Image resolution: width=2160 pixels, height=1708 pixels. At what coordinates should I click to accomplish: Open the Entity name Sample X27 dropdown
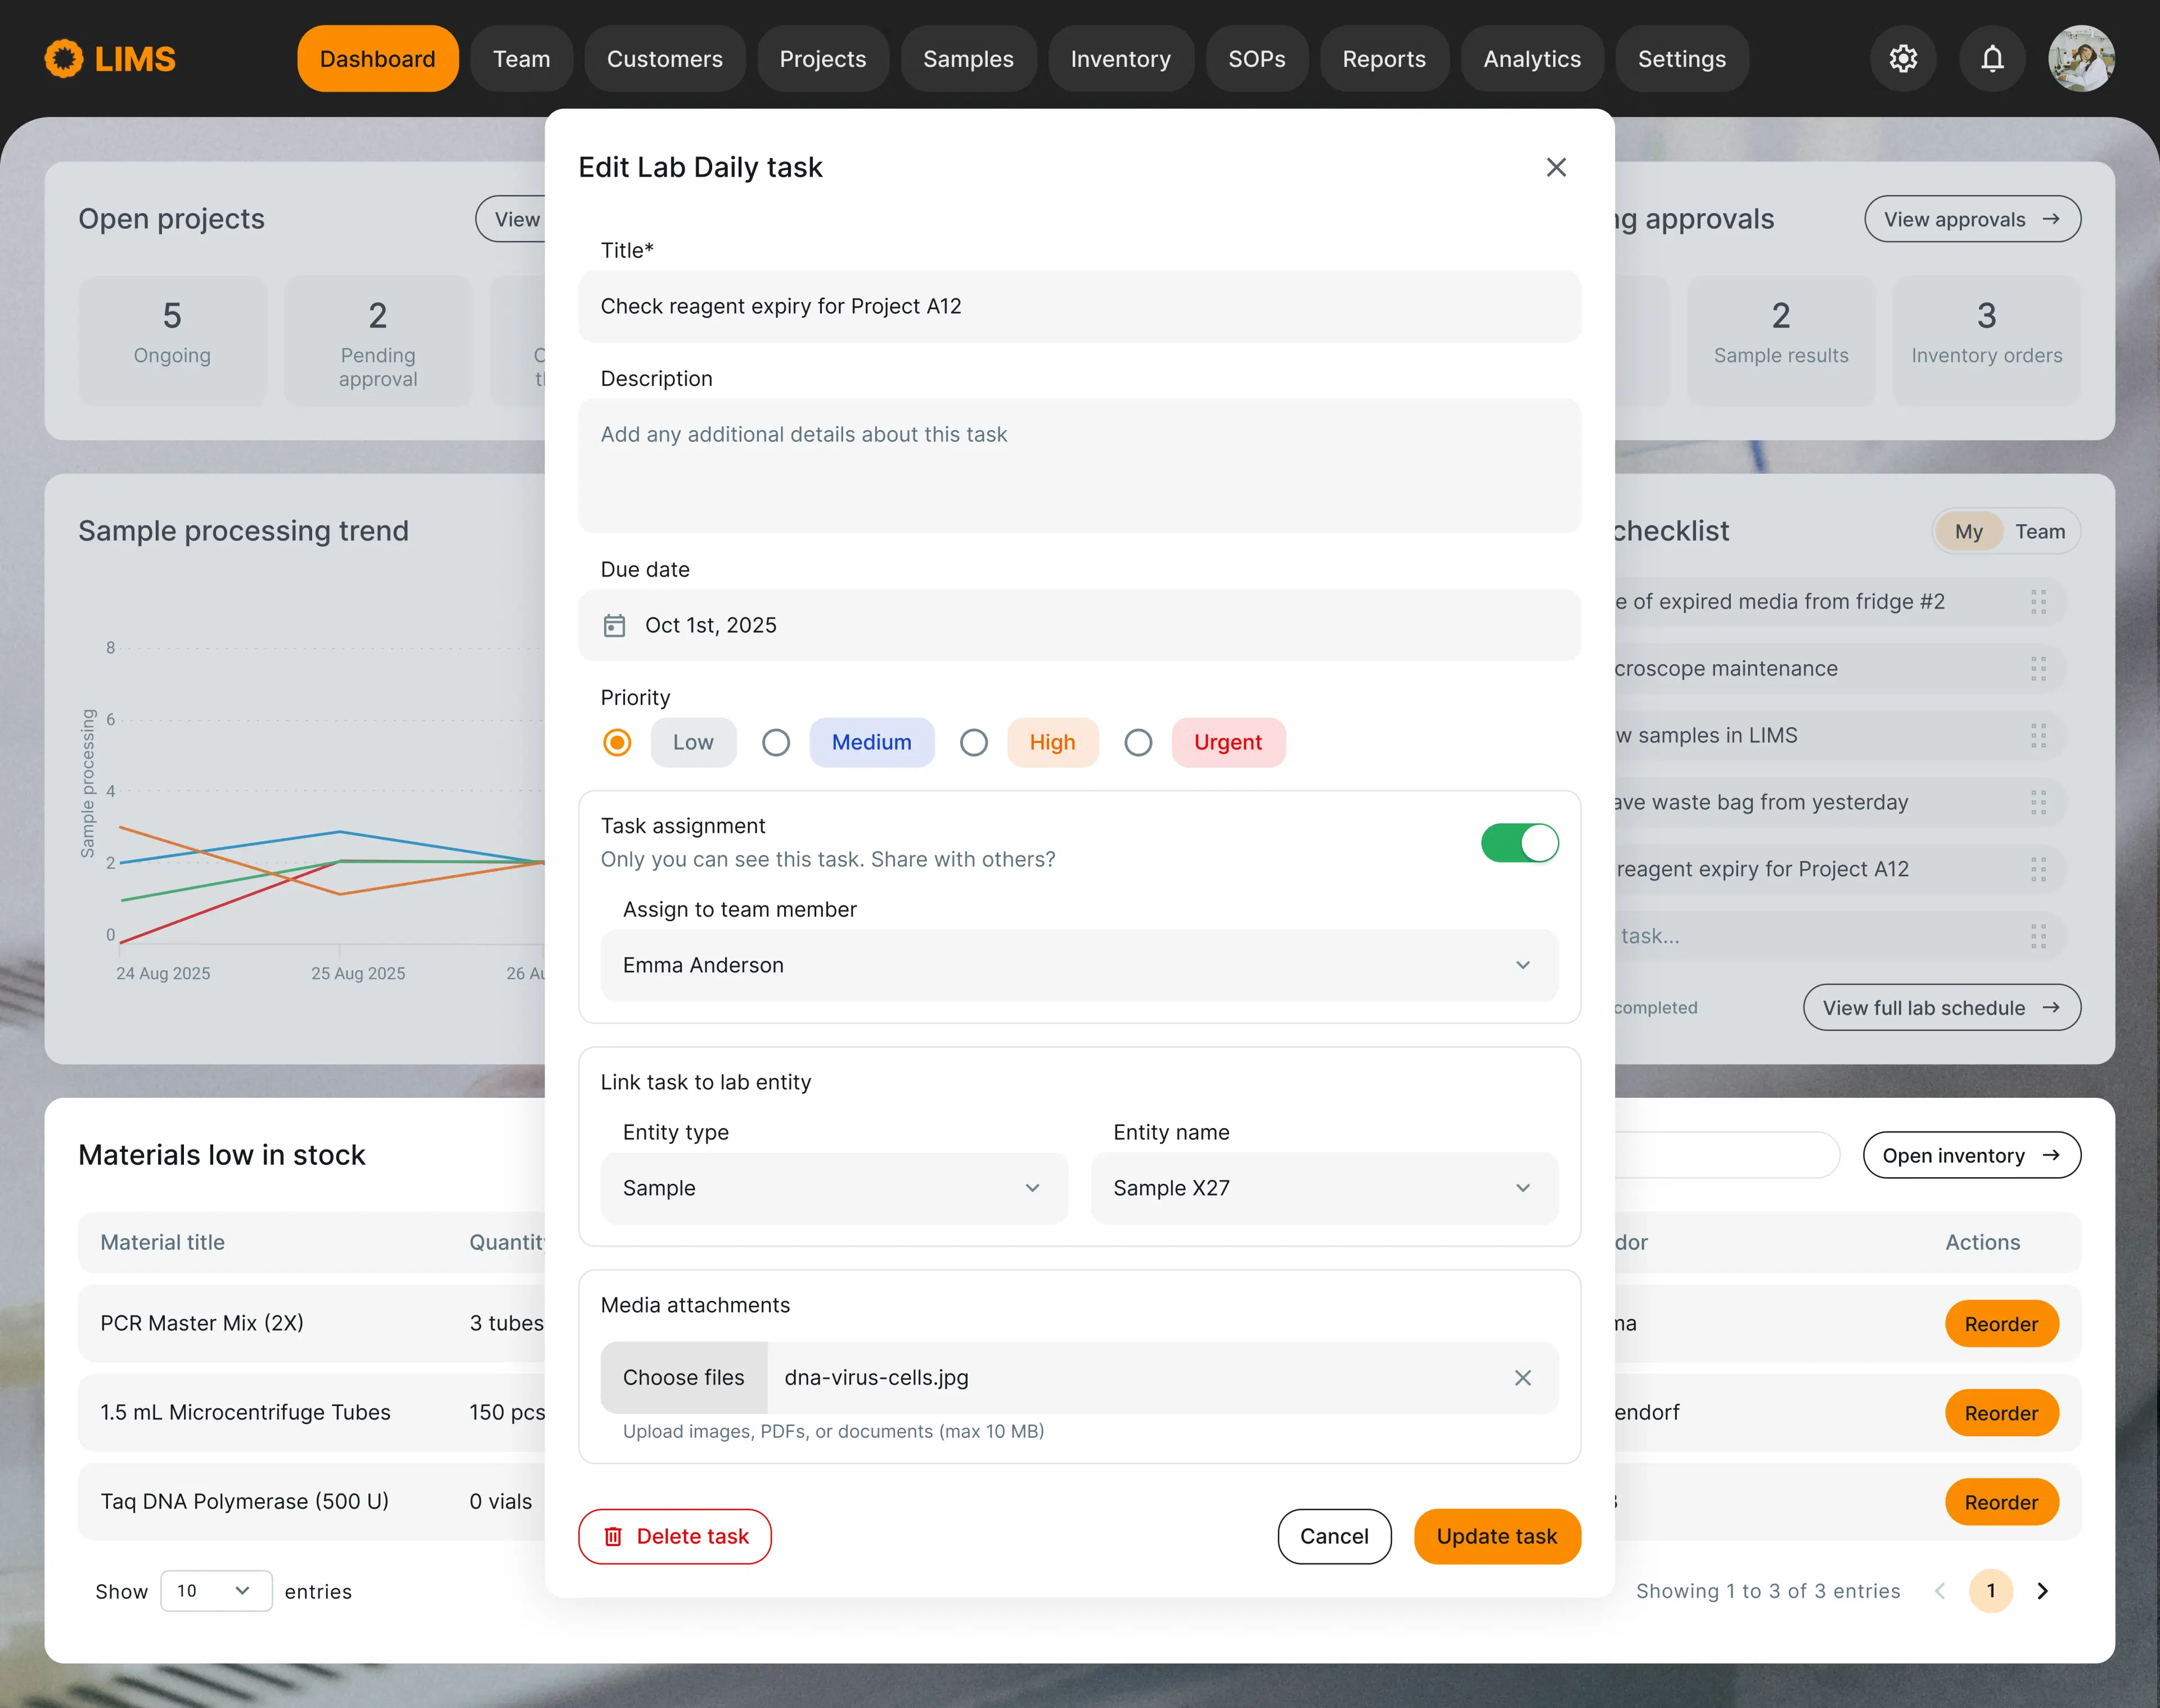[x=1324, y=1188]
